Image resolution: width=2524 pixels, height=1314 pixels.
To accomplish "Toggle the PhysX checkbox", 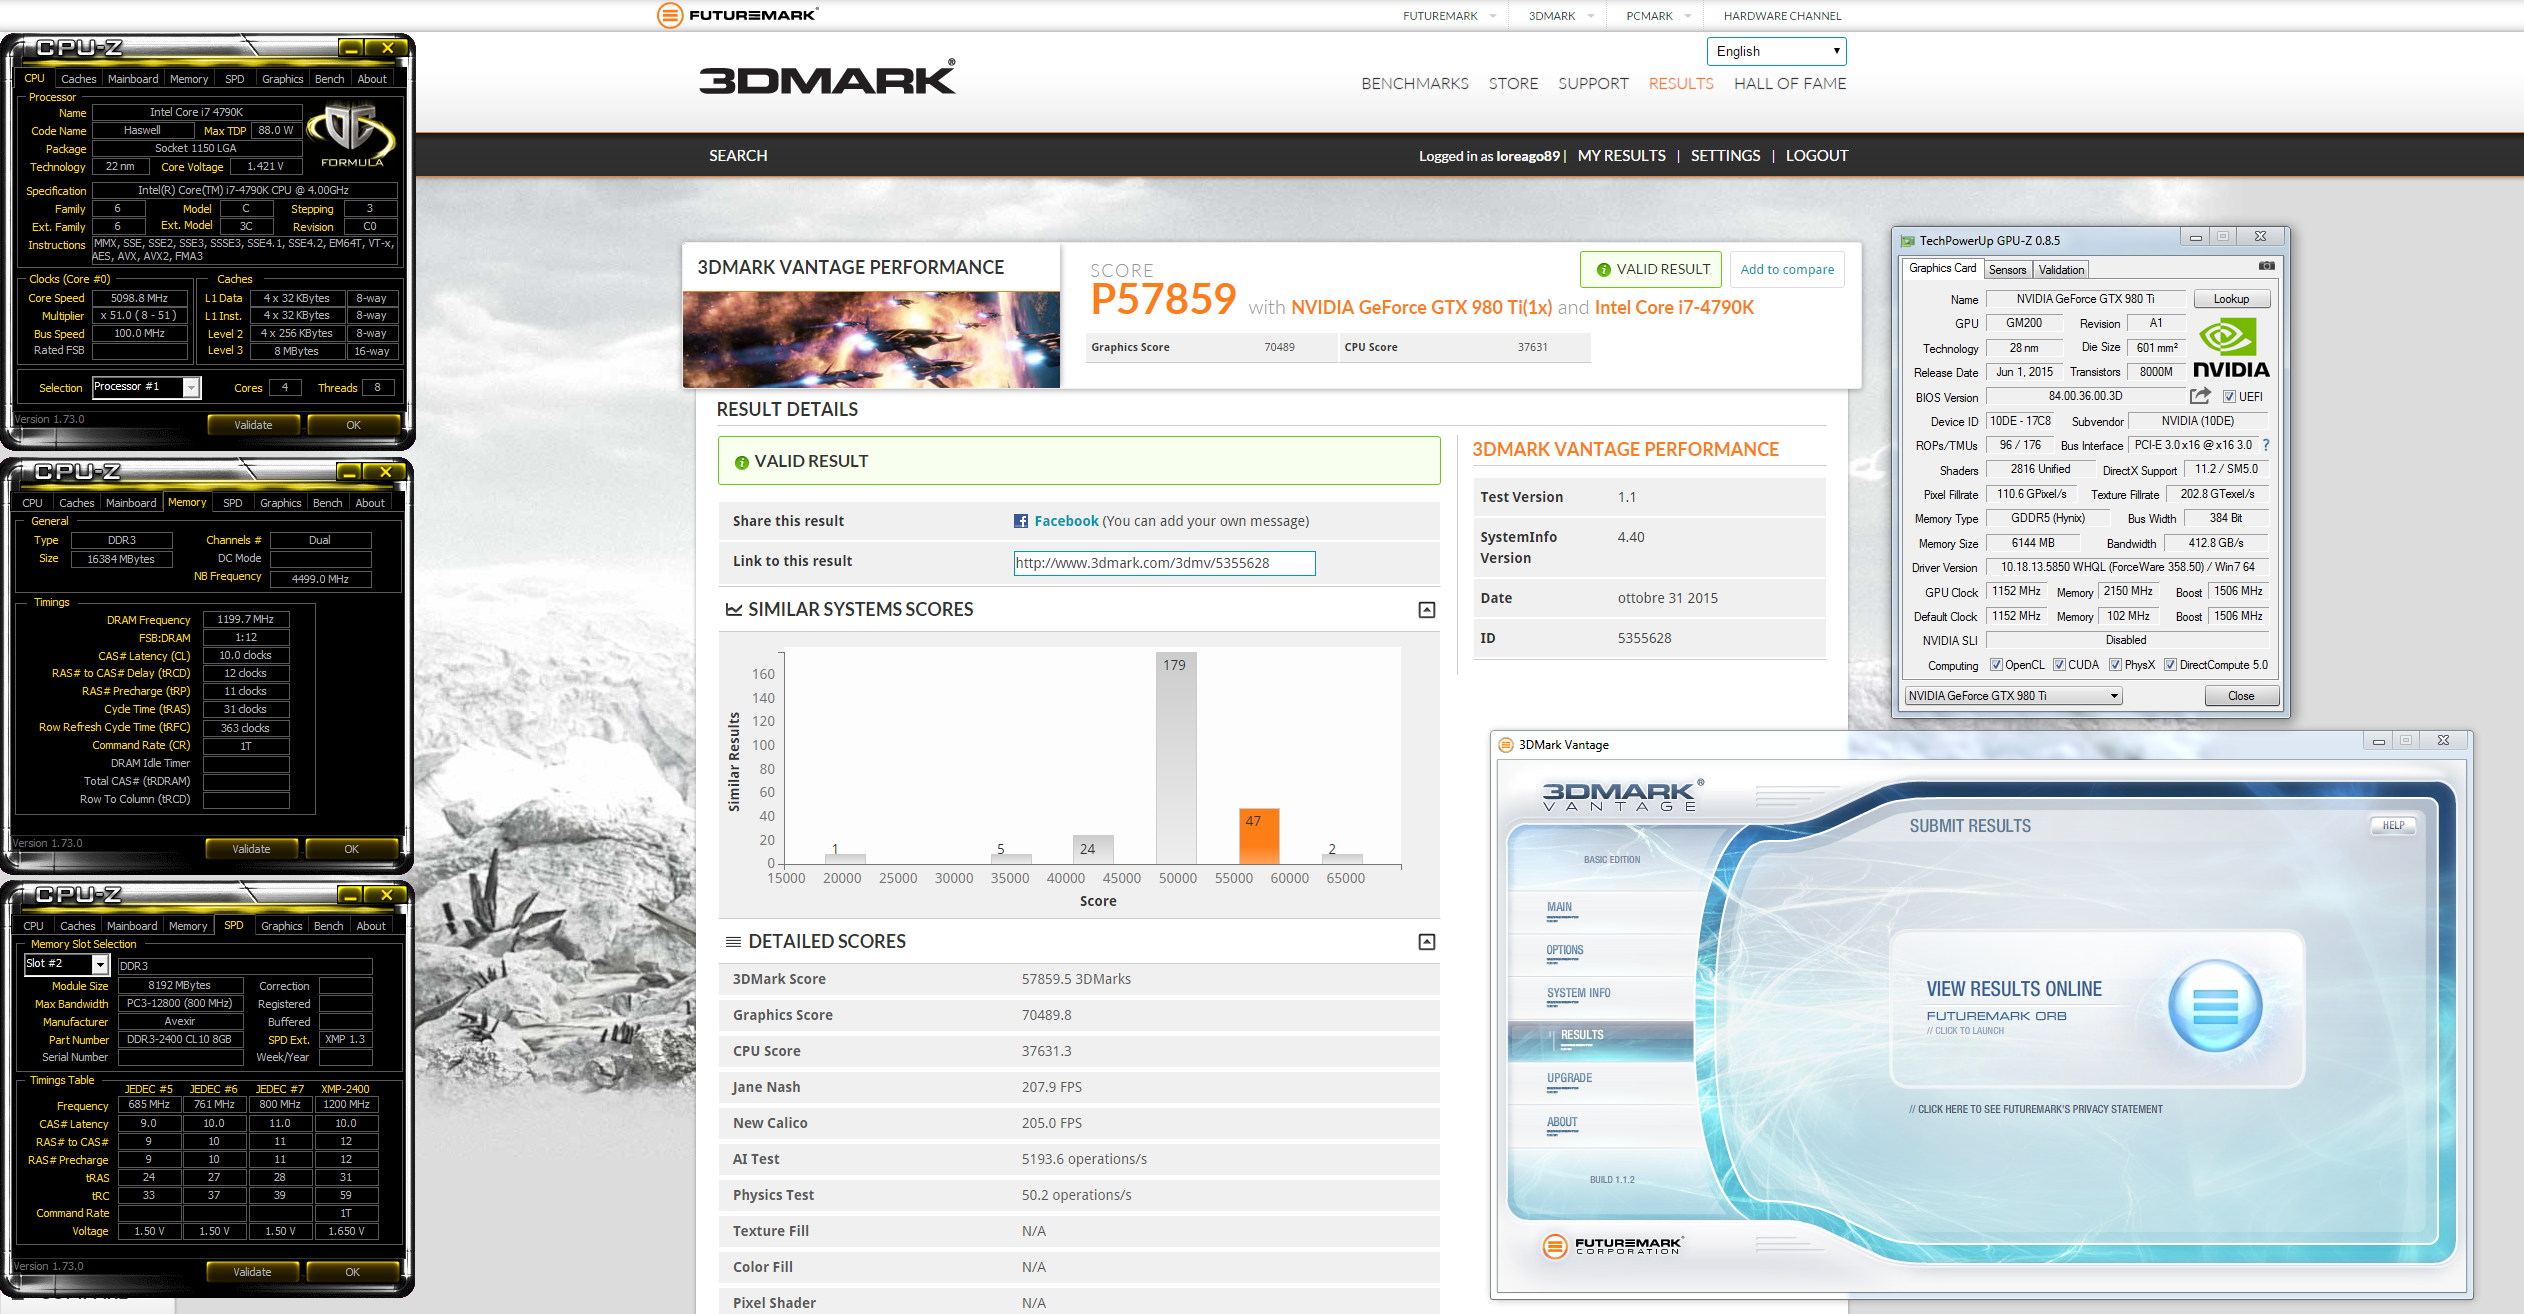I will (x=2115, y=665).
